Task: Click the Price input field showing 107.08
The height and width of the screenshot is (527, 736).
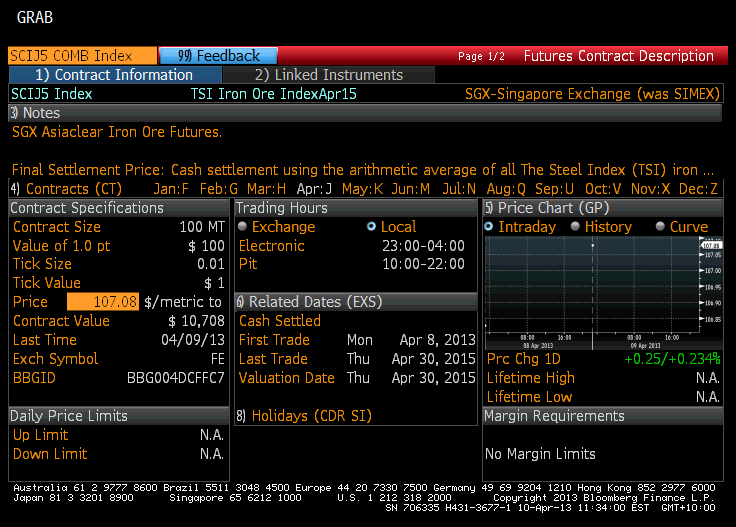Action: click(103, 302)
